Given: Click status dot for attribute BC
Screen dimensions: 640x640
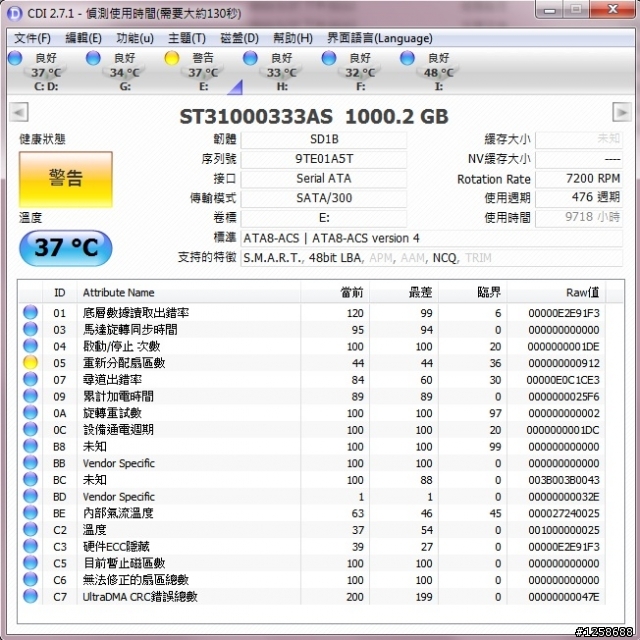Looking at the screenshot, I should tap(30, 479).
